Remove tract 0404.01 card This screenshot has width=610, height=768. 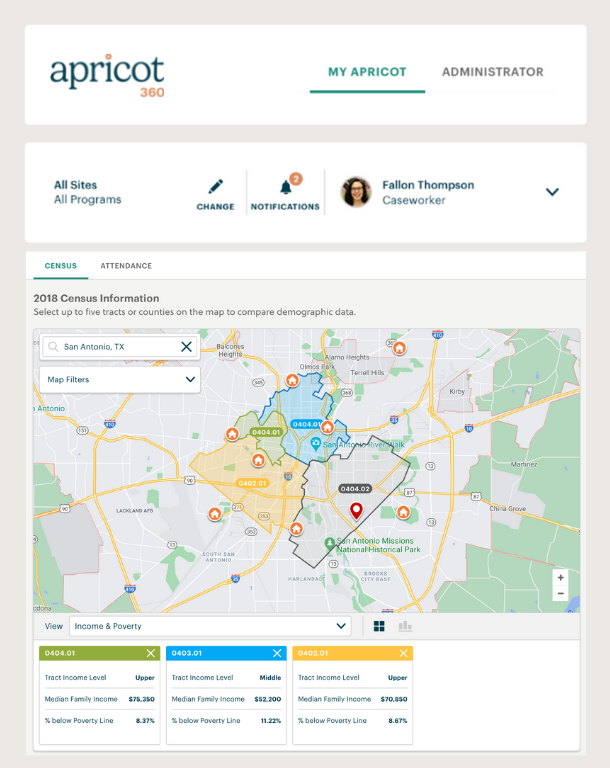pos(151,653)
